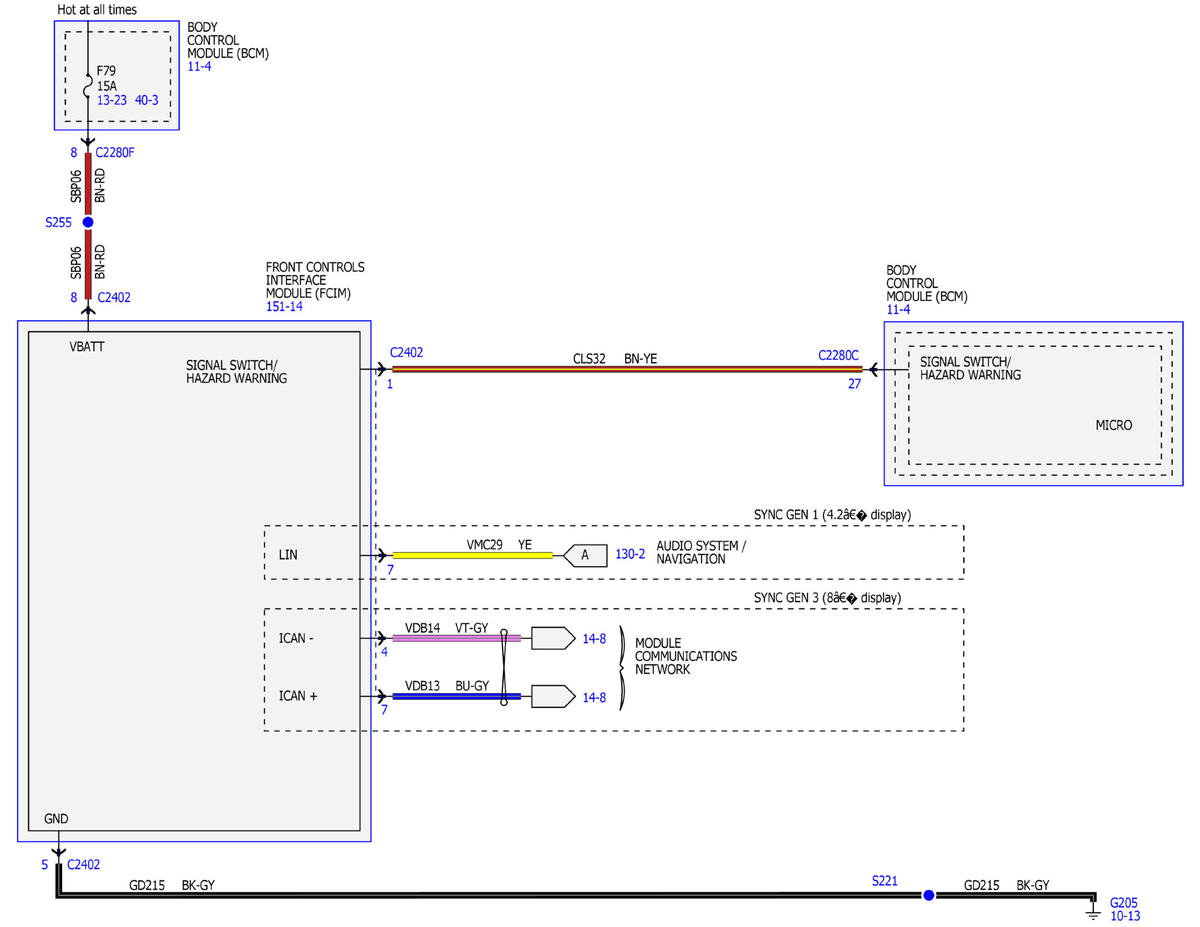Image resolution: width=1200 pixels, height=927 pixels.
Task: Open the 11-4 reference under top-left BCM
Action: point(199,66)
